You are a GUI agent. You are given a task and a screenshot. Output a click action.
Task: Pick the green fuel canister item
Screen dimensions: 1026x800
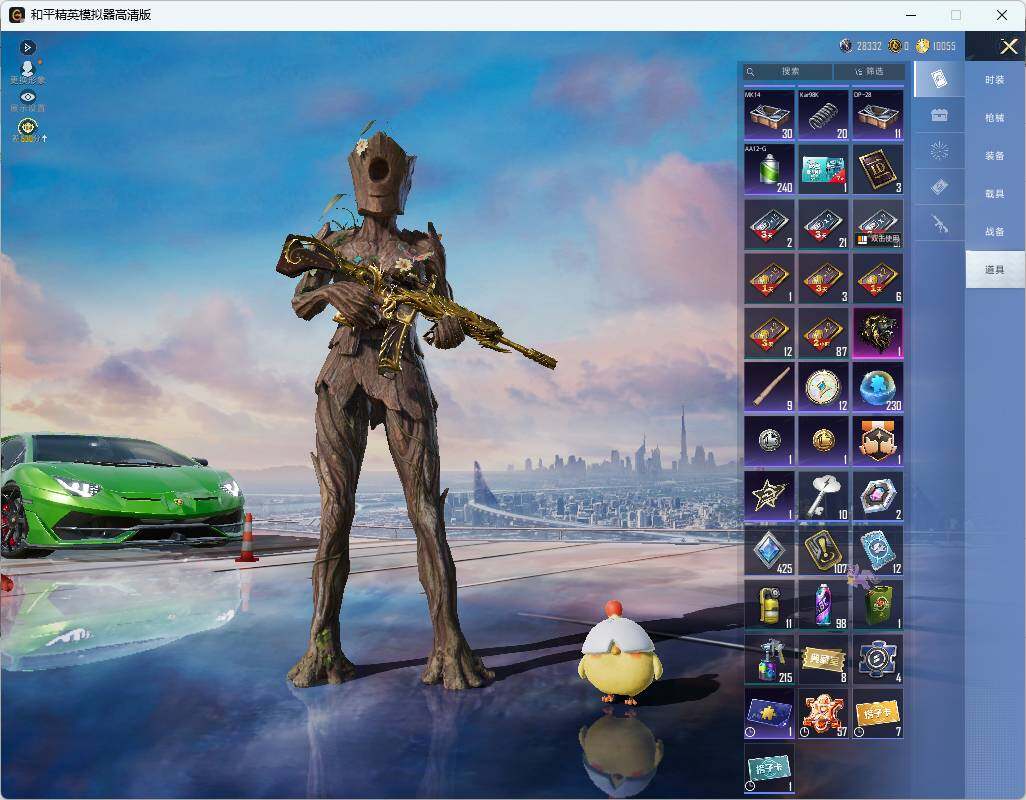[878, 606]
